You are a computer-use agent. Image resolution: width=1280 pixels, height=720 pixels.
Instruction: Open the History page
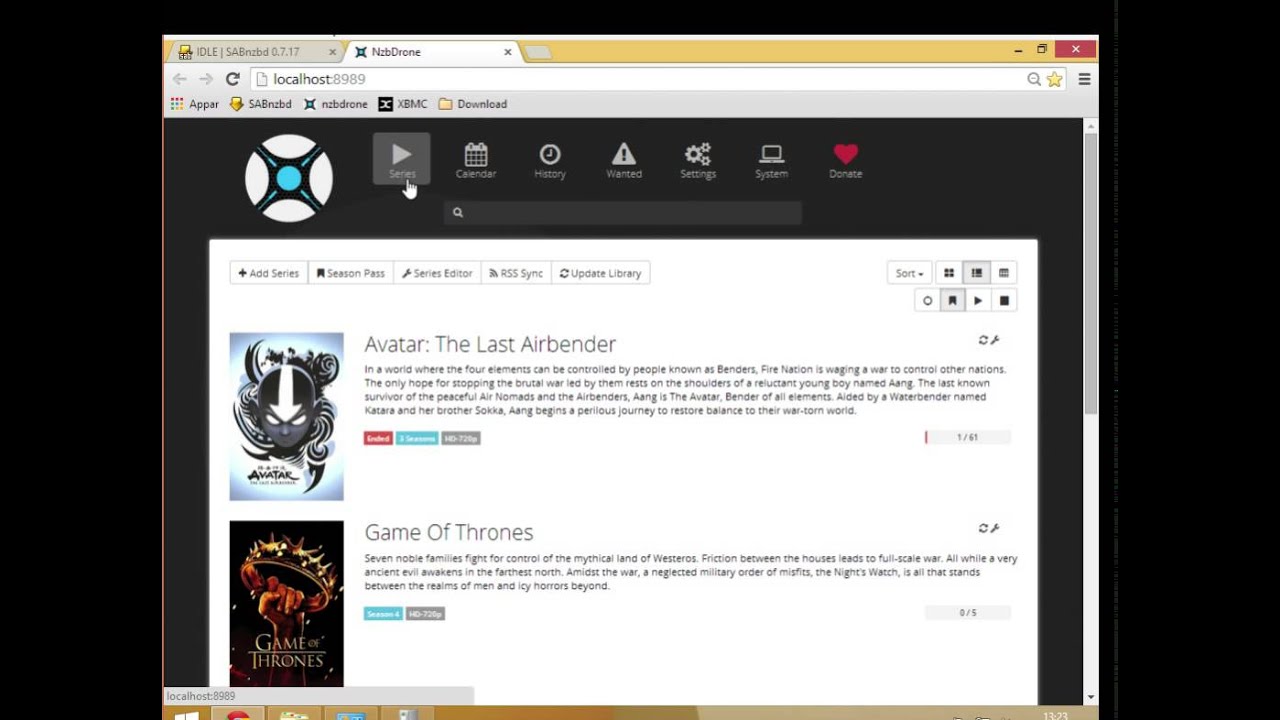pyautogui.click(x=550, y=160)
